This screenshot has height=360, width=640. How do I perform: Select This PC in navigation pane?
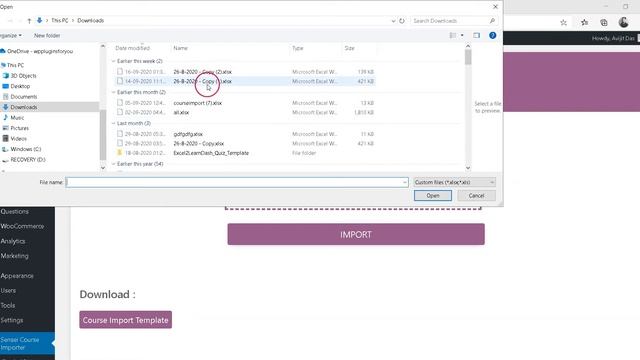(13, 65)
